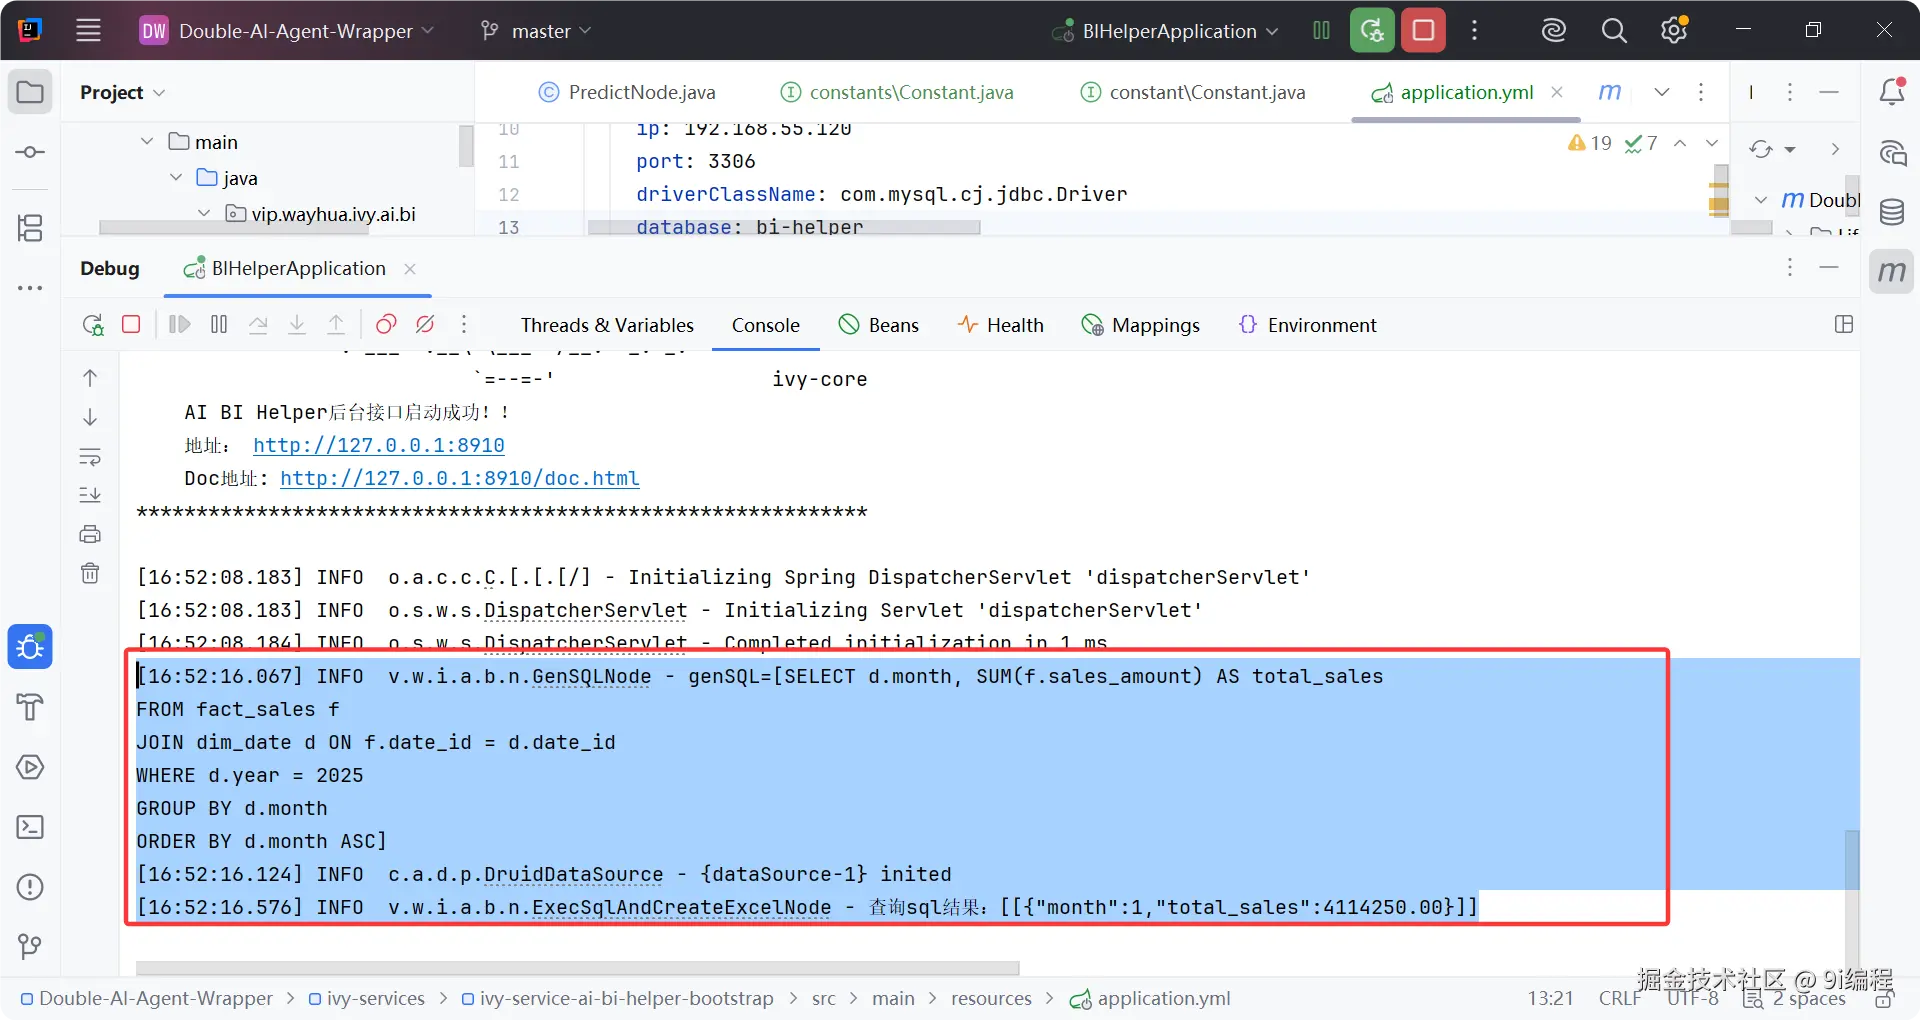The height and width of the screenshot is (1020, 1920).
Task: Click the CRLF line separator in status bar
Action: (1619, 998)
